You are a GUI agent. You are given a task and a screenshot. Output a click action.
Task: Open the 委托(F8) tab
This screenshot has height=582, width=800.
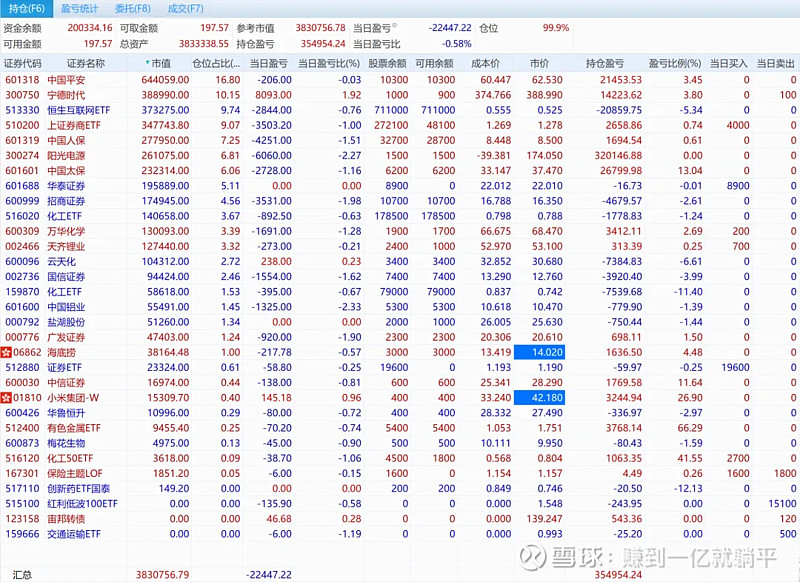tap(133, 9)
